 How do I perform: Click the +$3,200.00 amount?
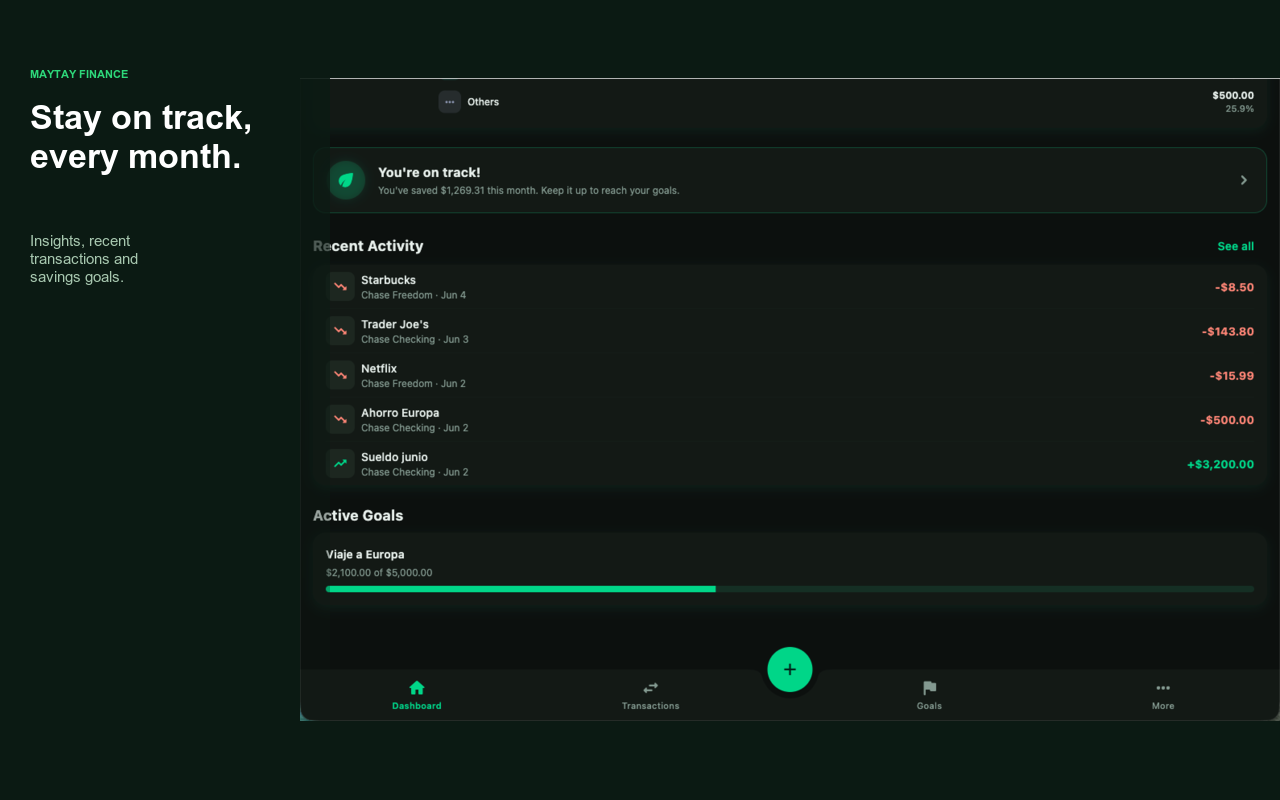point(1220,464)
